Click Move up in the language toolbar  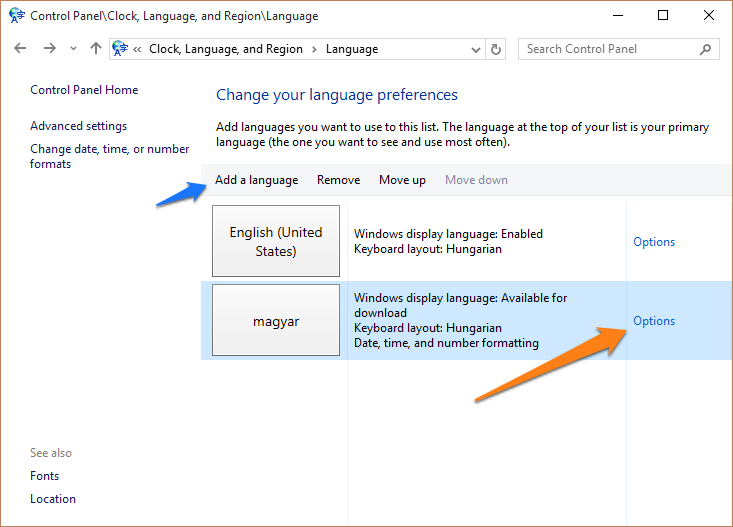pos(402,180)
